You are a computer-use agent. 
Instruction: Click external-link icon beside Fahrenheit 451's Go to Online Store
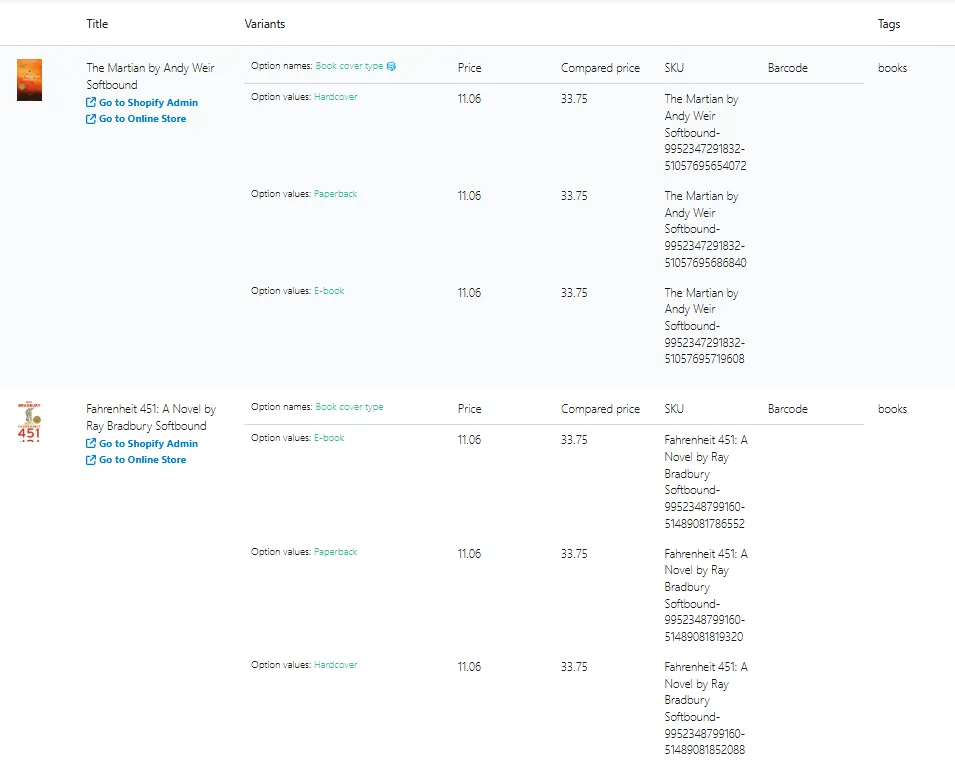click(x=91, y=460)
